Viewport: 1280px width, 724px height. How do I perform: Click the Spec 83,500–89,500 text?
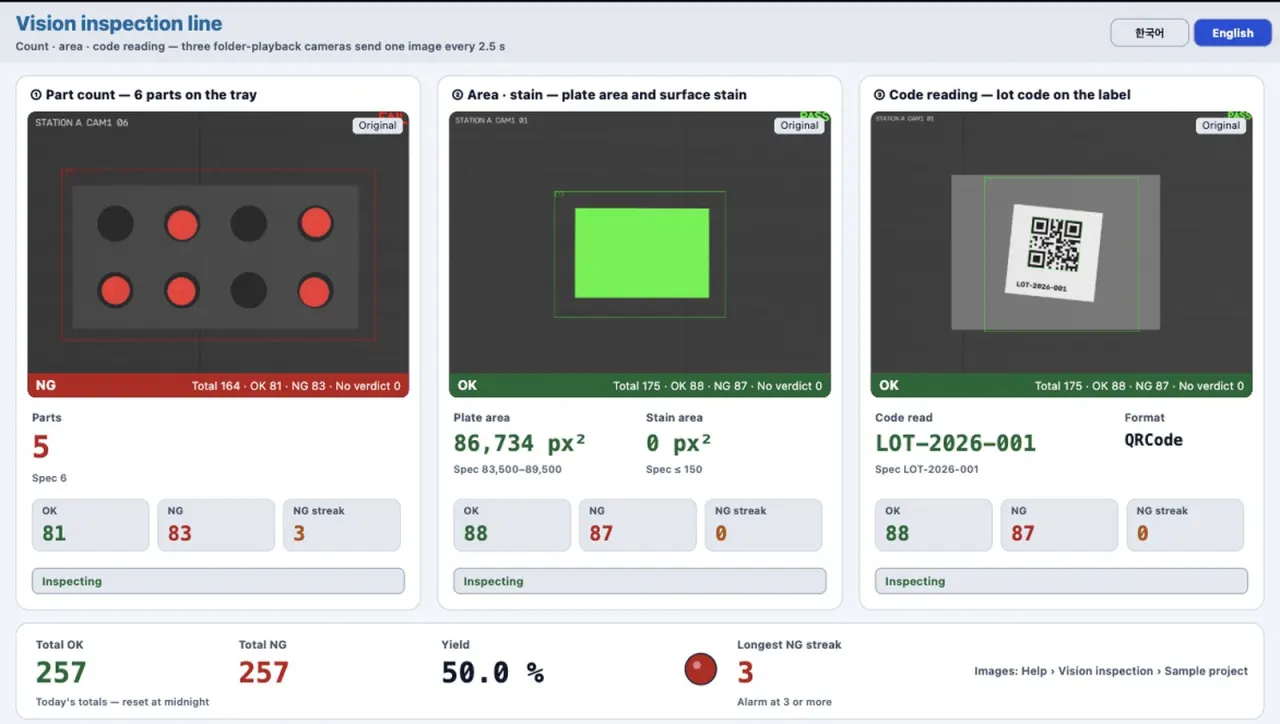pyautogui.click(x=508, y=470)
